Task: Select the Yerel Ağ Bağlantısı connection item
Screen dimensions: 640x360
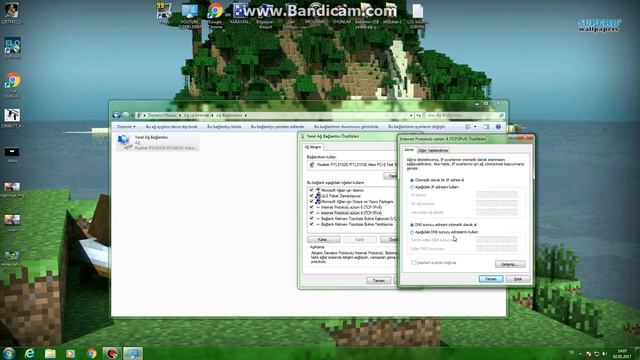Action: (158, 142)
